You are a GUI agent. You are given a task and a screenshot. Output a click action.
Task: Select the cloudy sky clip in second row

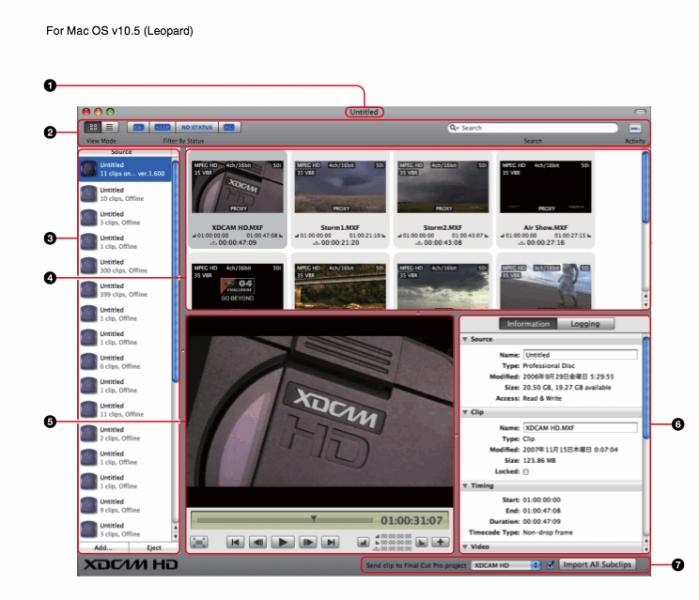(443, 286)
